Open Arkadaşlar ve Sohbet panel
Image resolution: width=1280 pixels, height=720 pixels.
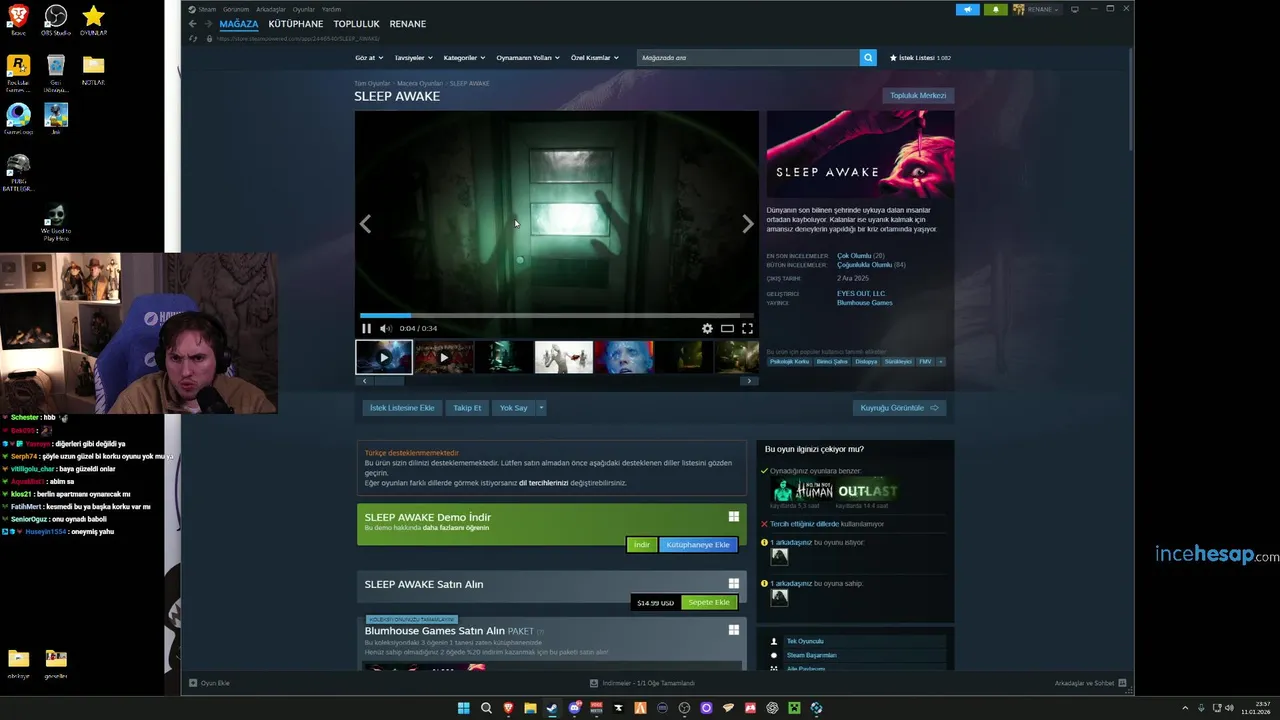[x=1091, y=683]
